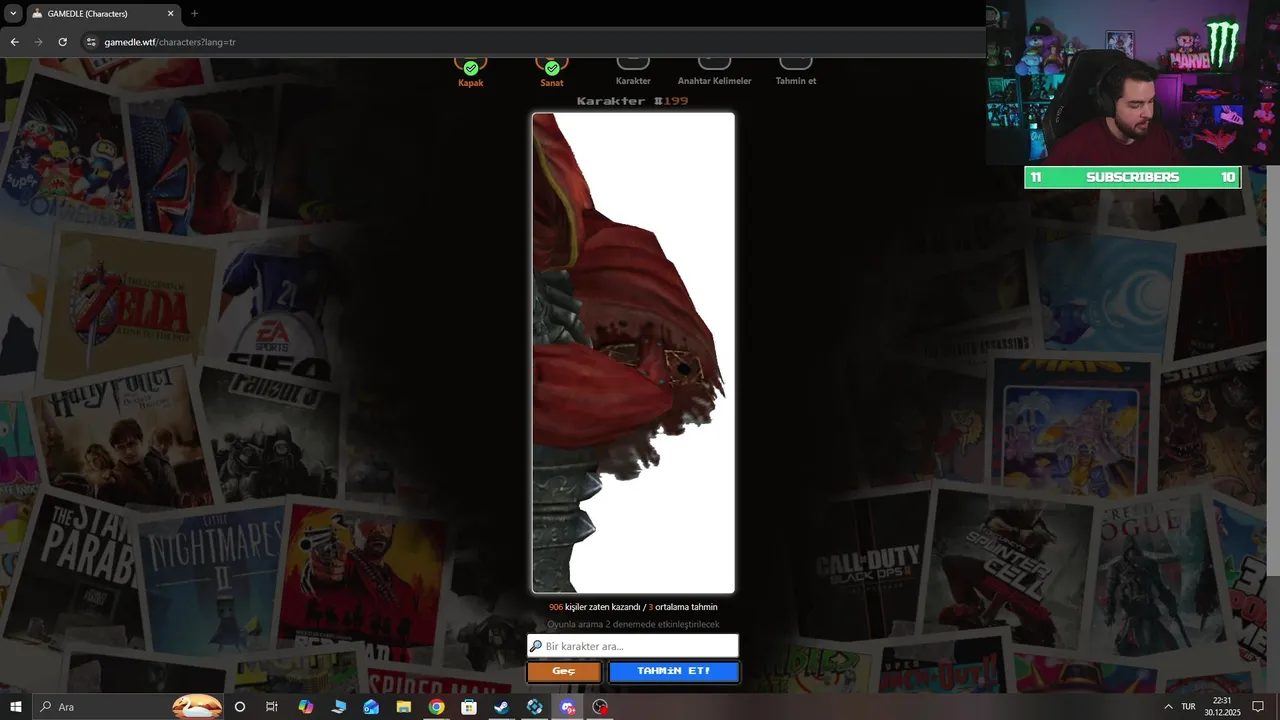The image size is (1280, 720).
Task: Change TUR keyboard language
Action: pos(1188,706)
